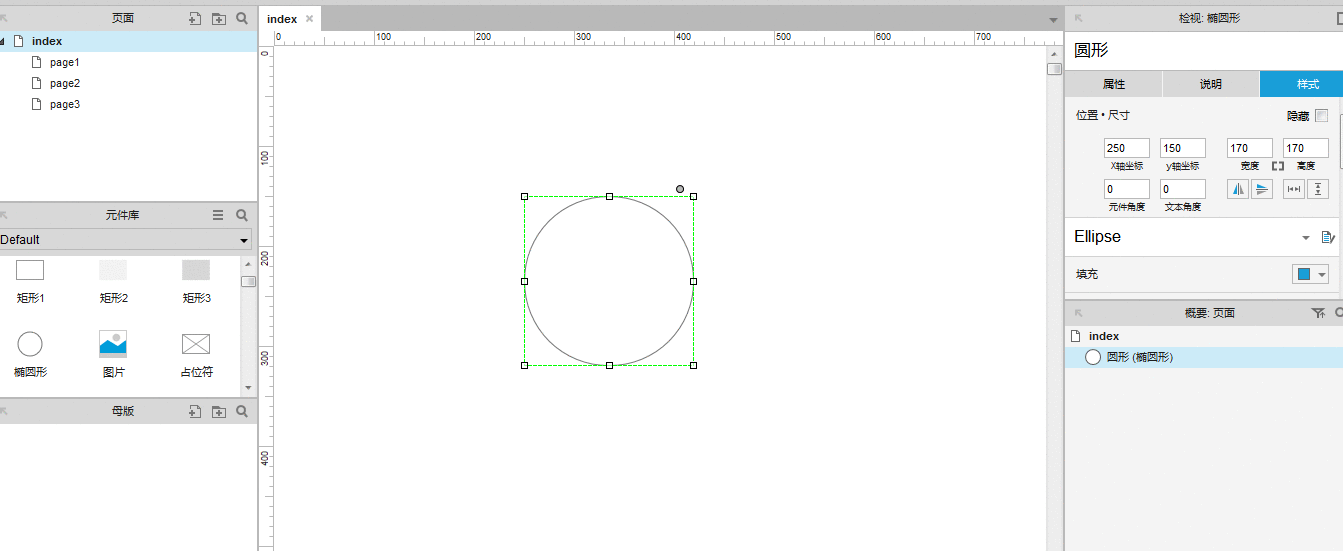Add a new folder in the 页面 panel
Viewport: 1343px width, 551px height.
tap(219, 18)
